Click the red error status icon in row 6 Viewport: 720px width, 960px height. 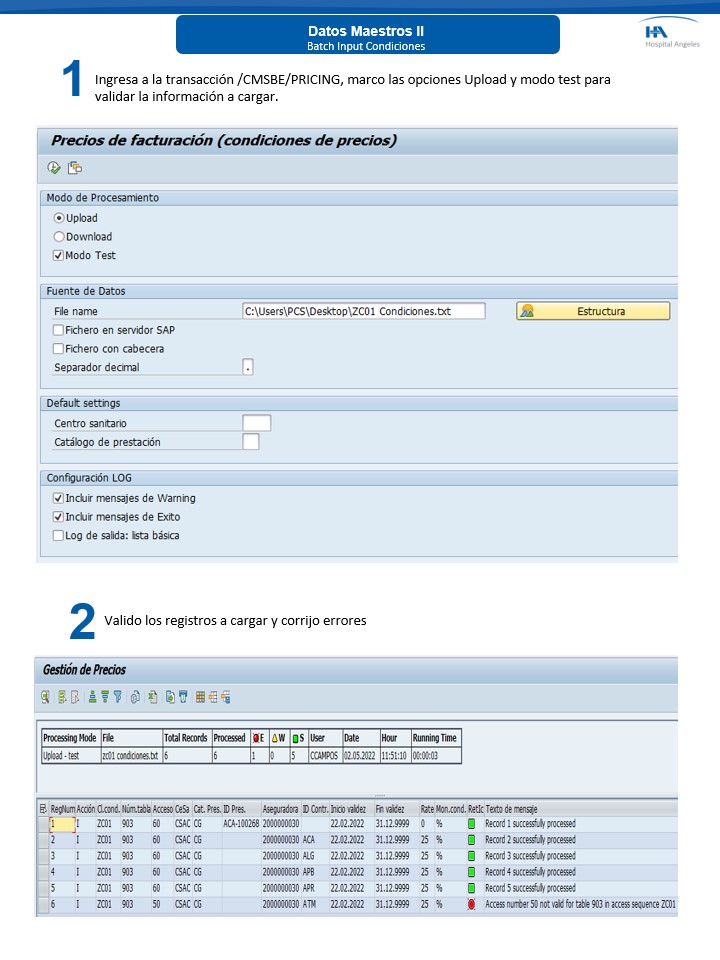tap(470, 904)
